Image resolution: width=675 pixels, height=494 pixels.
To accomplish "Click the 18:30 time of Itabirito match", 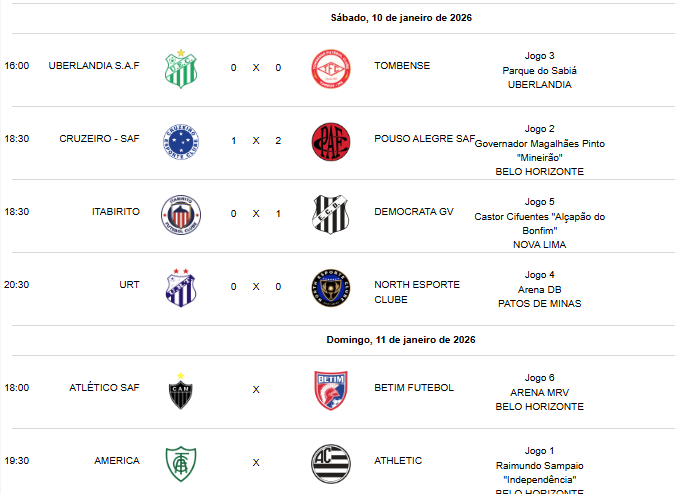I will click(x=17, y=212).
